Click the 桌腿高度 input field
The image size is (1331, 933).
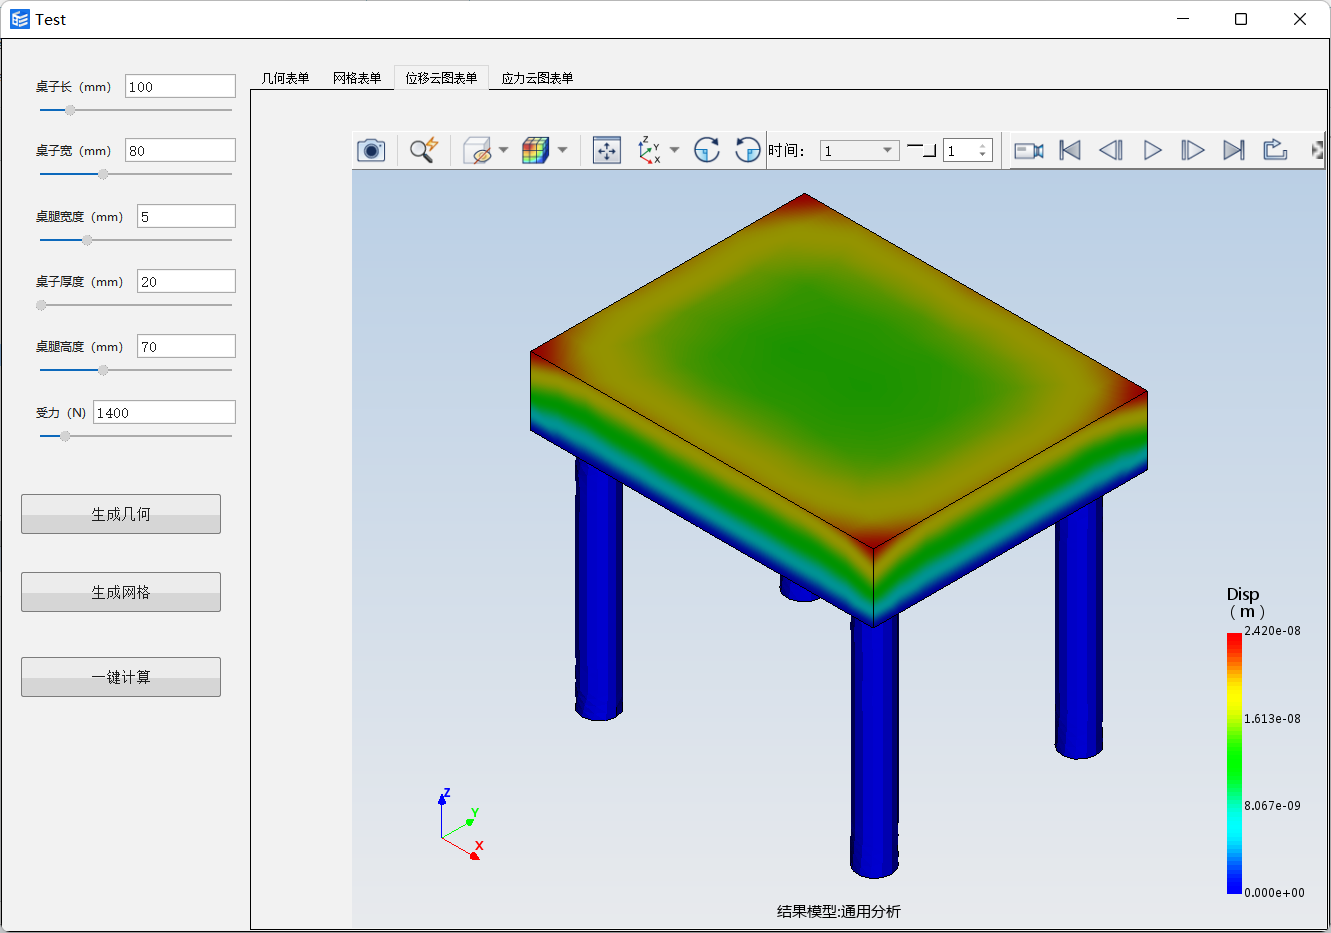coord(186,346)
